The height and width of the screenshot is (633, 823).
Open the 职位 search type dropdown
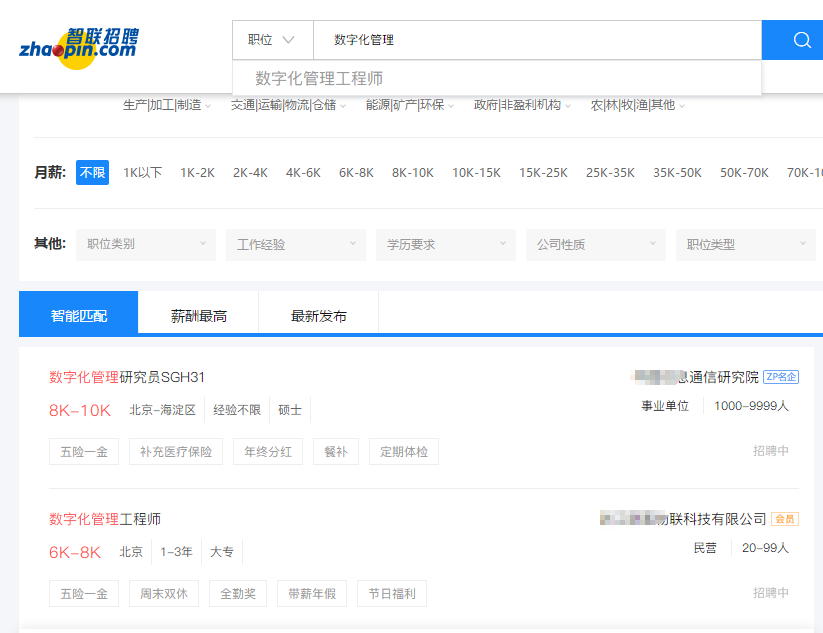click(272, 40)
